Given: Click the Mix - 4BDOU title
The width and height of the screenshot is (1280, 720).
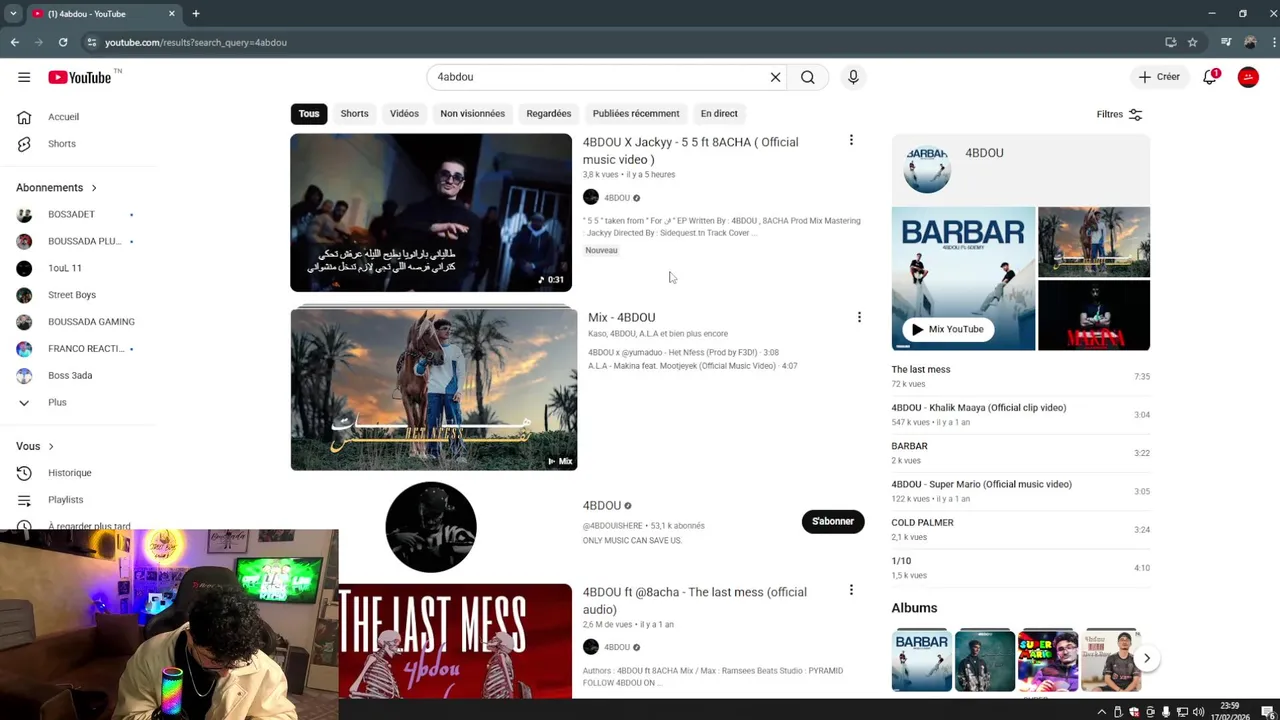Looking at the screenshot, I should 622,318.
